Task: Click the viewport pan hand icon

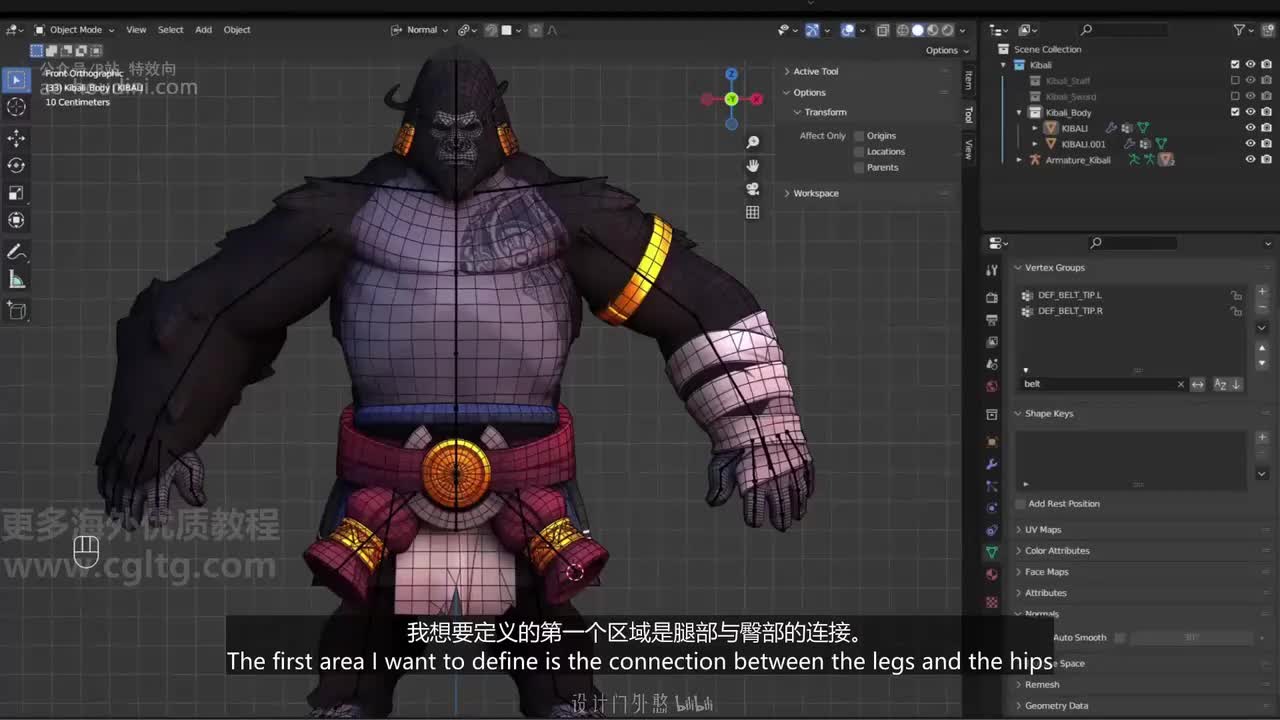Action: point(752,165)
